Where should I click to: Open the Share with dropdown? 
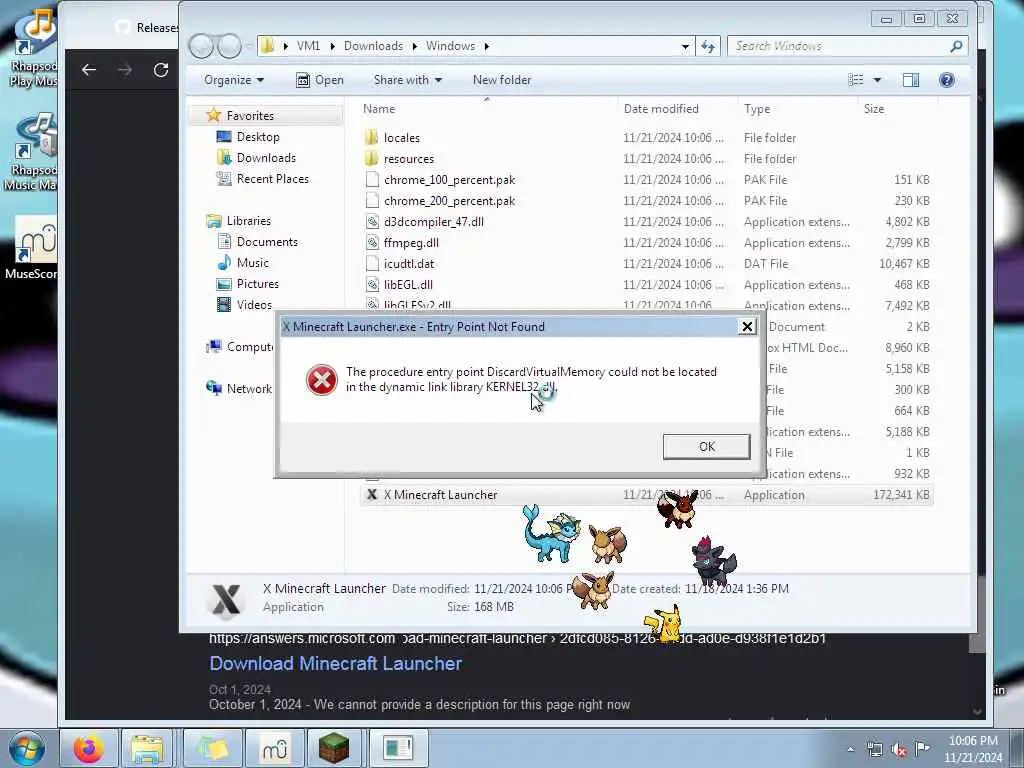coord(408,80)
